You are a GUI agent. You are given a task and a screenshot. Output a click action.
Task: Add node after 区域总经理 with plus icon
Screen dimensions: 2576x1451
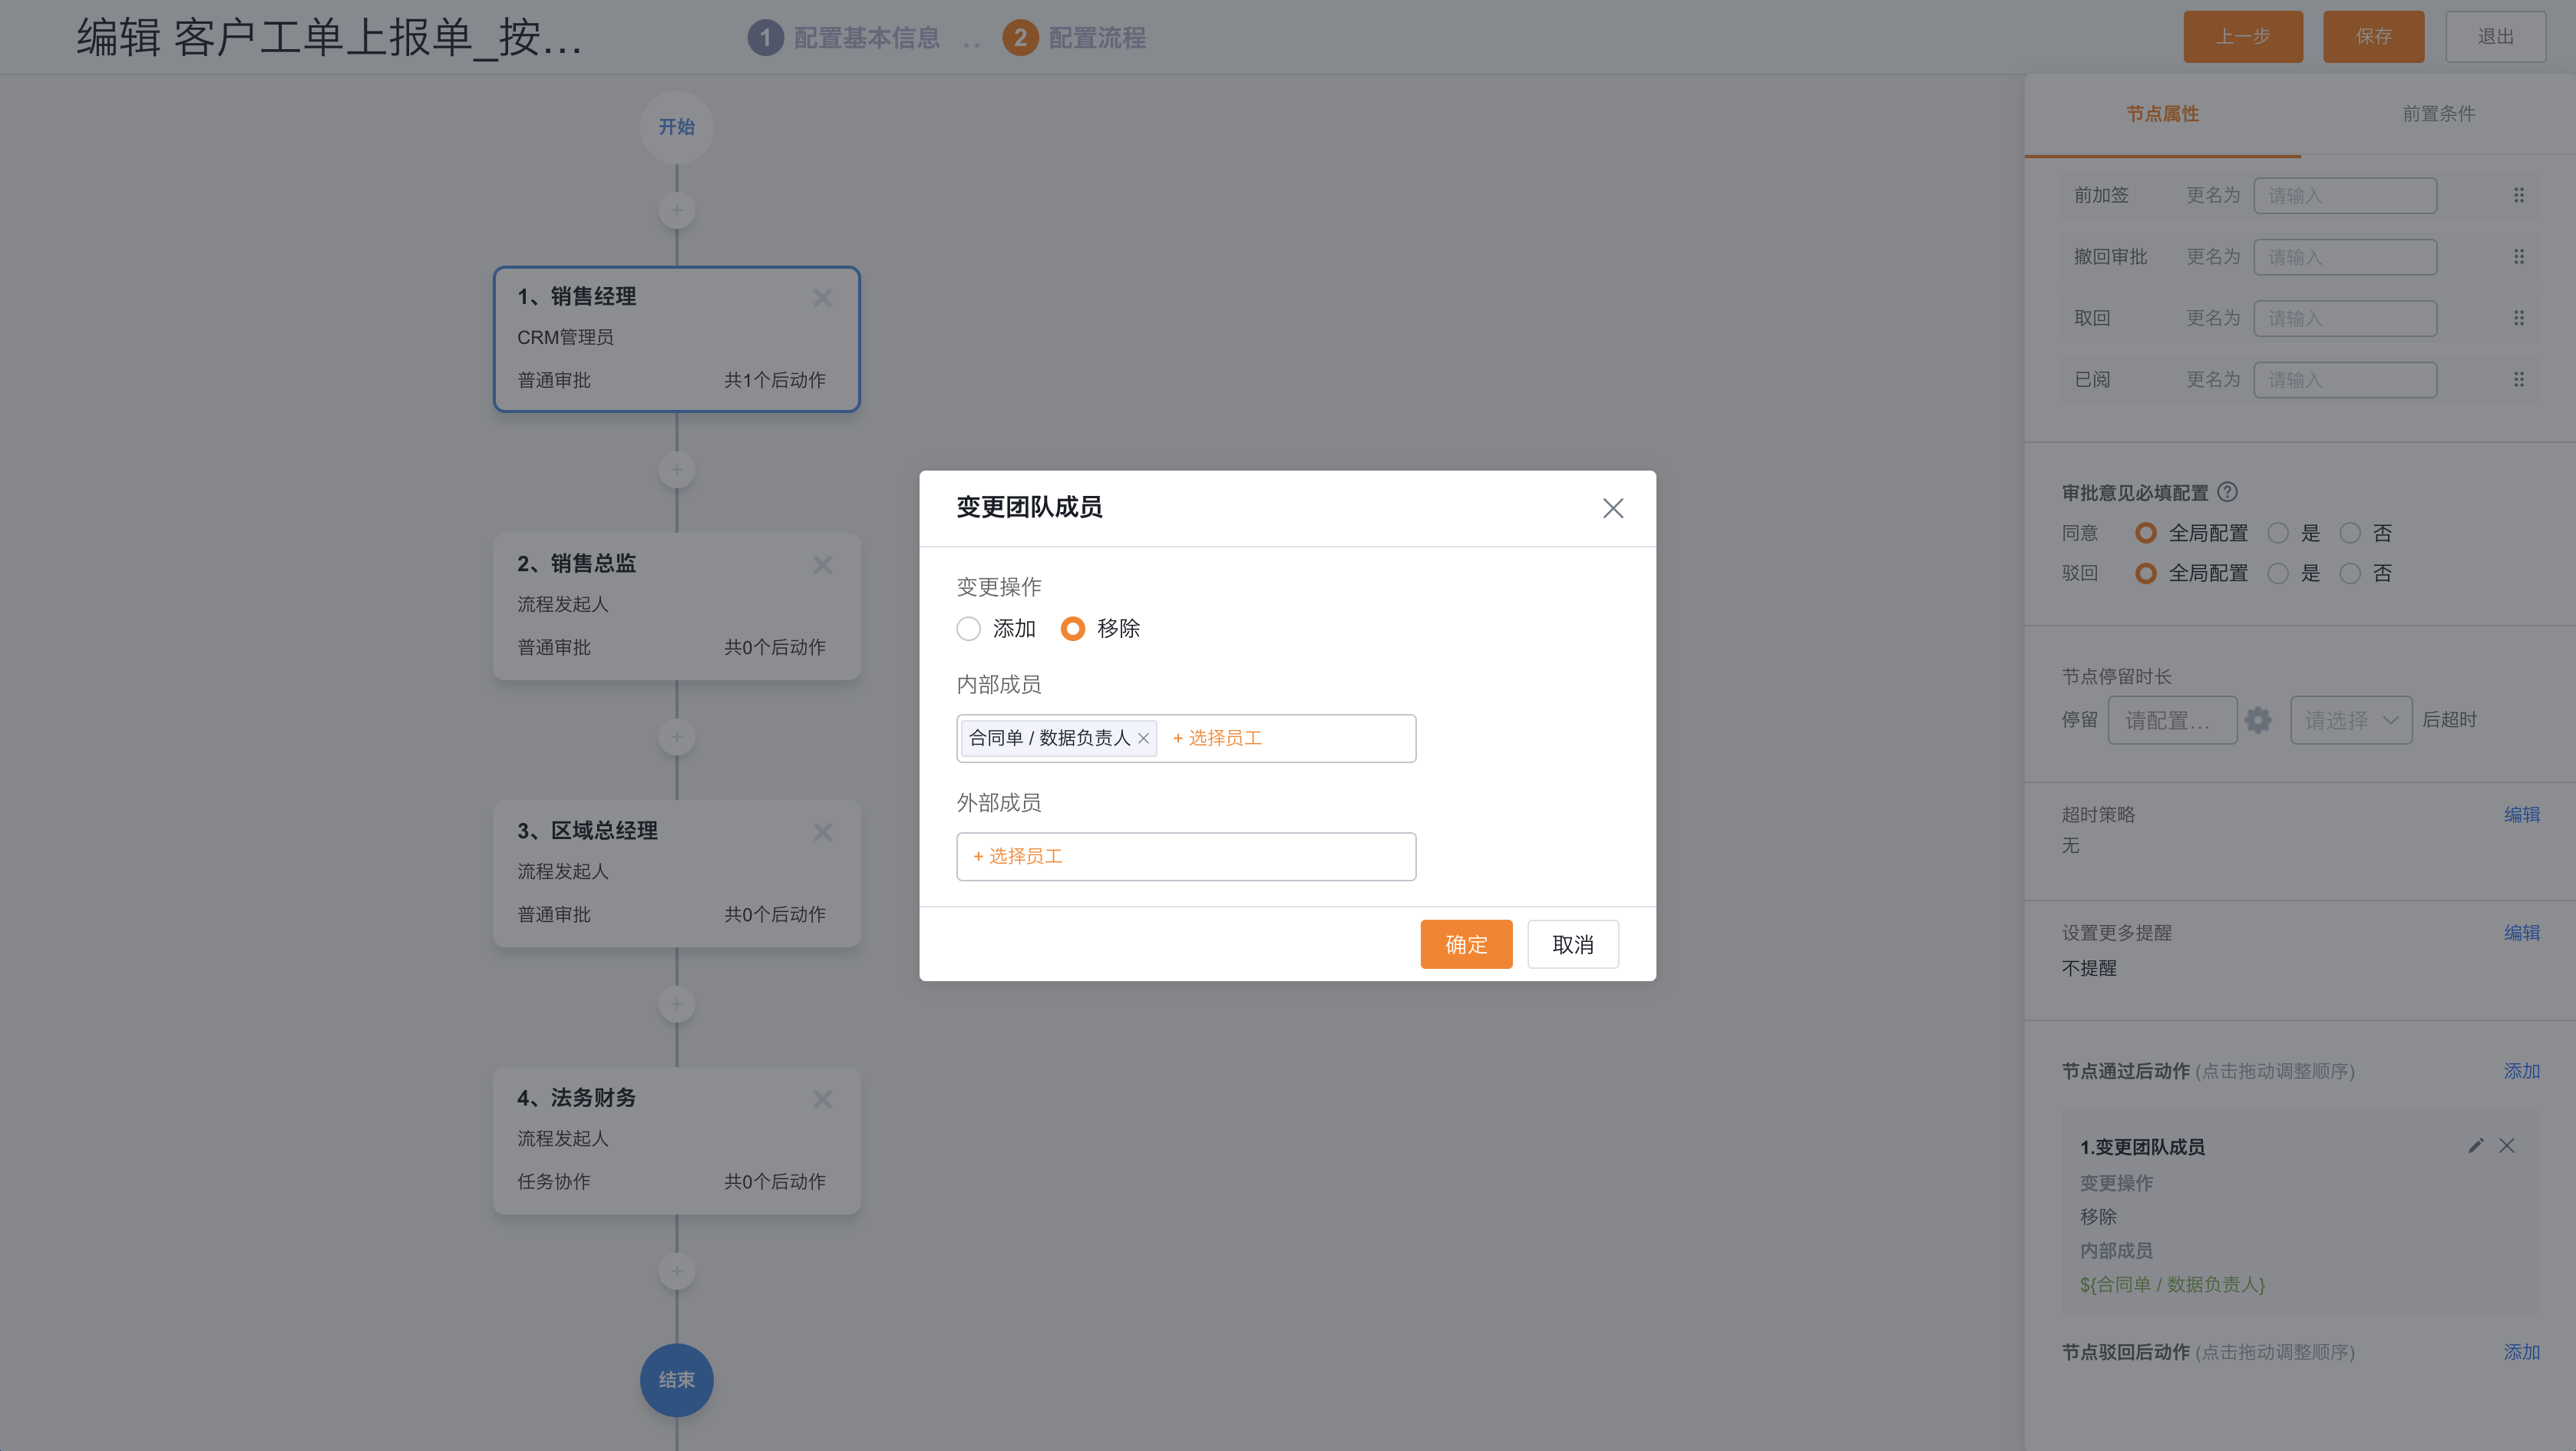tap(677, 1004)
